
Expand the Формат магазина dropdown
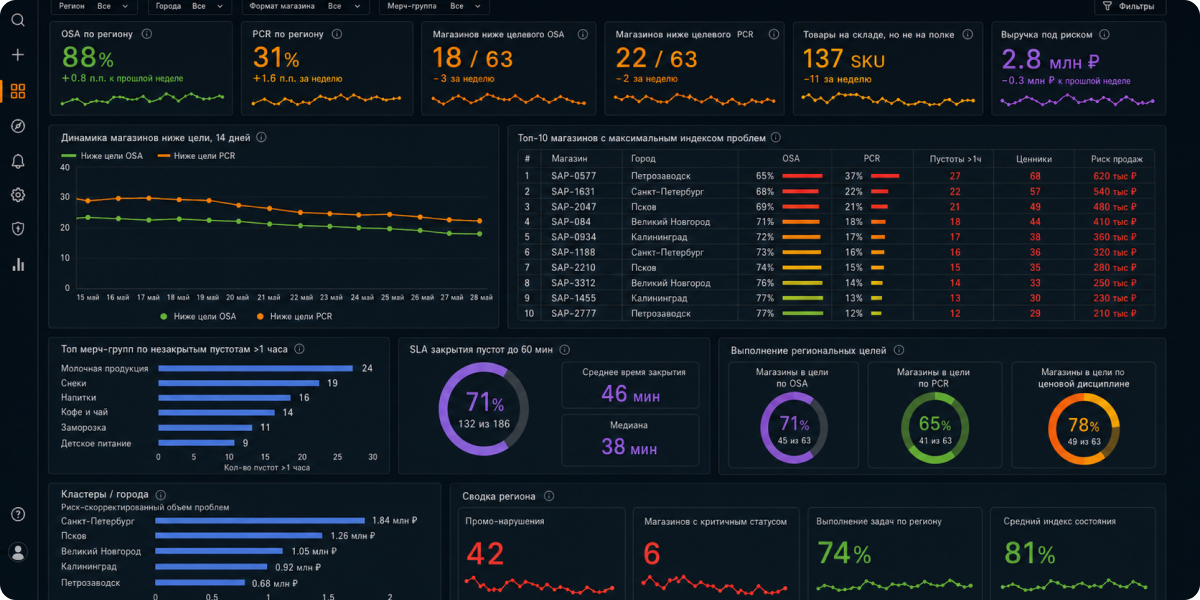[304, 6]
